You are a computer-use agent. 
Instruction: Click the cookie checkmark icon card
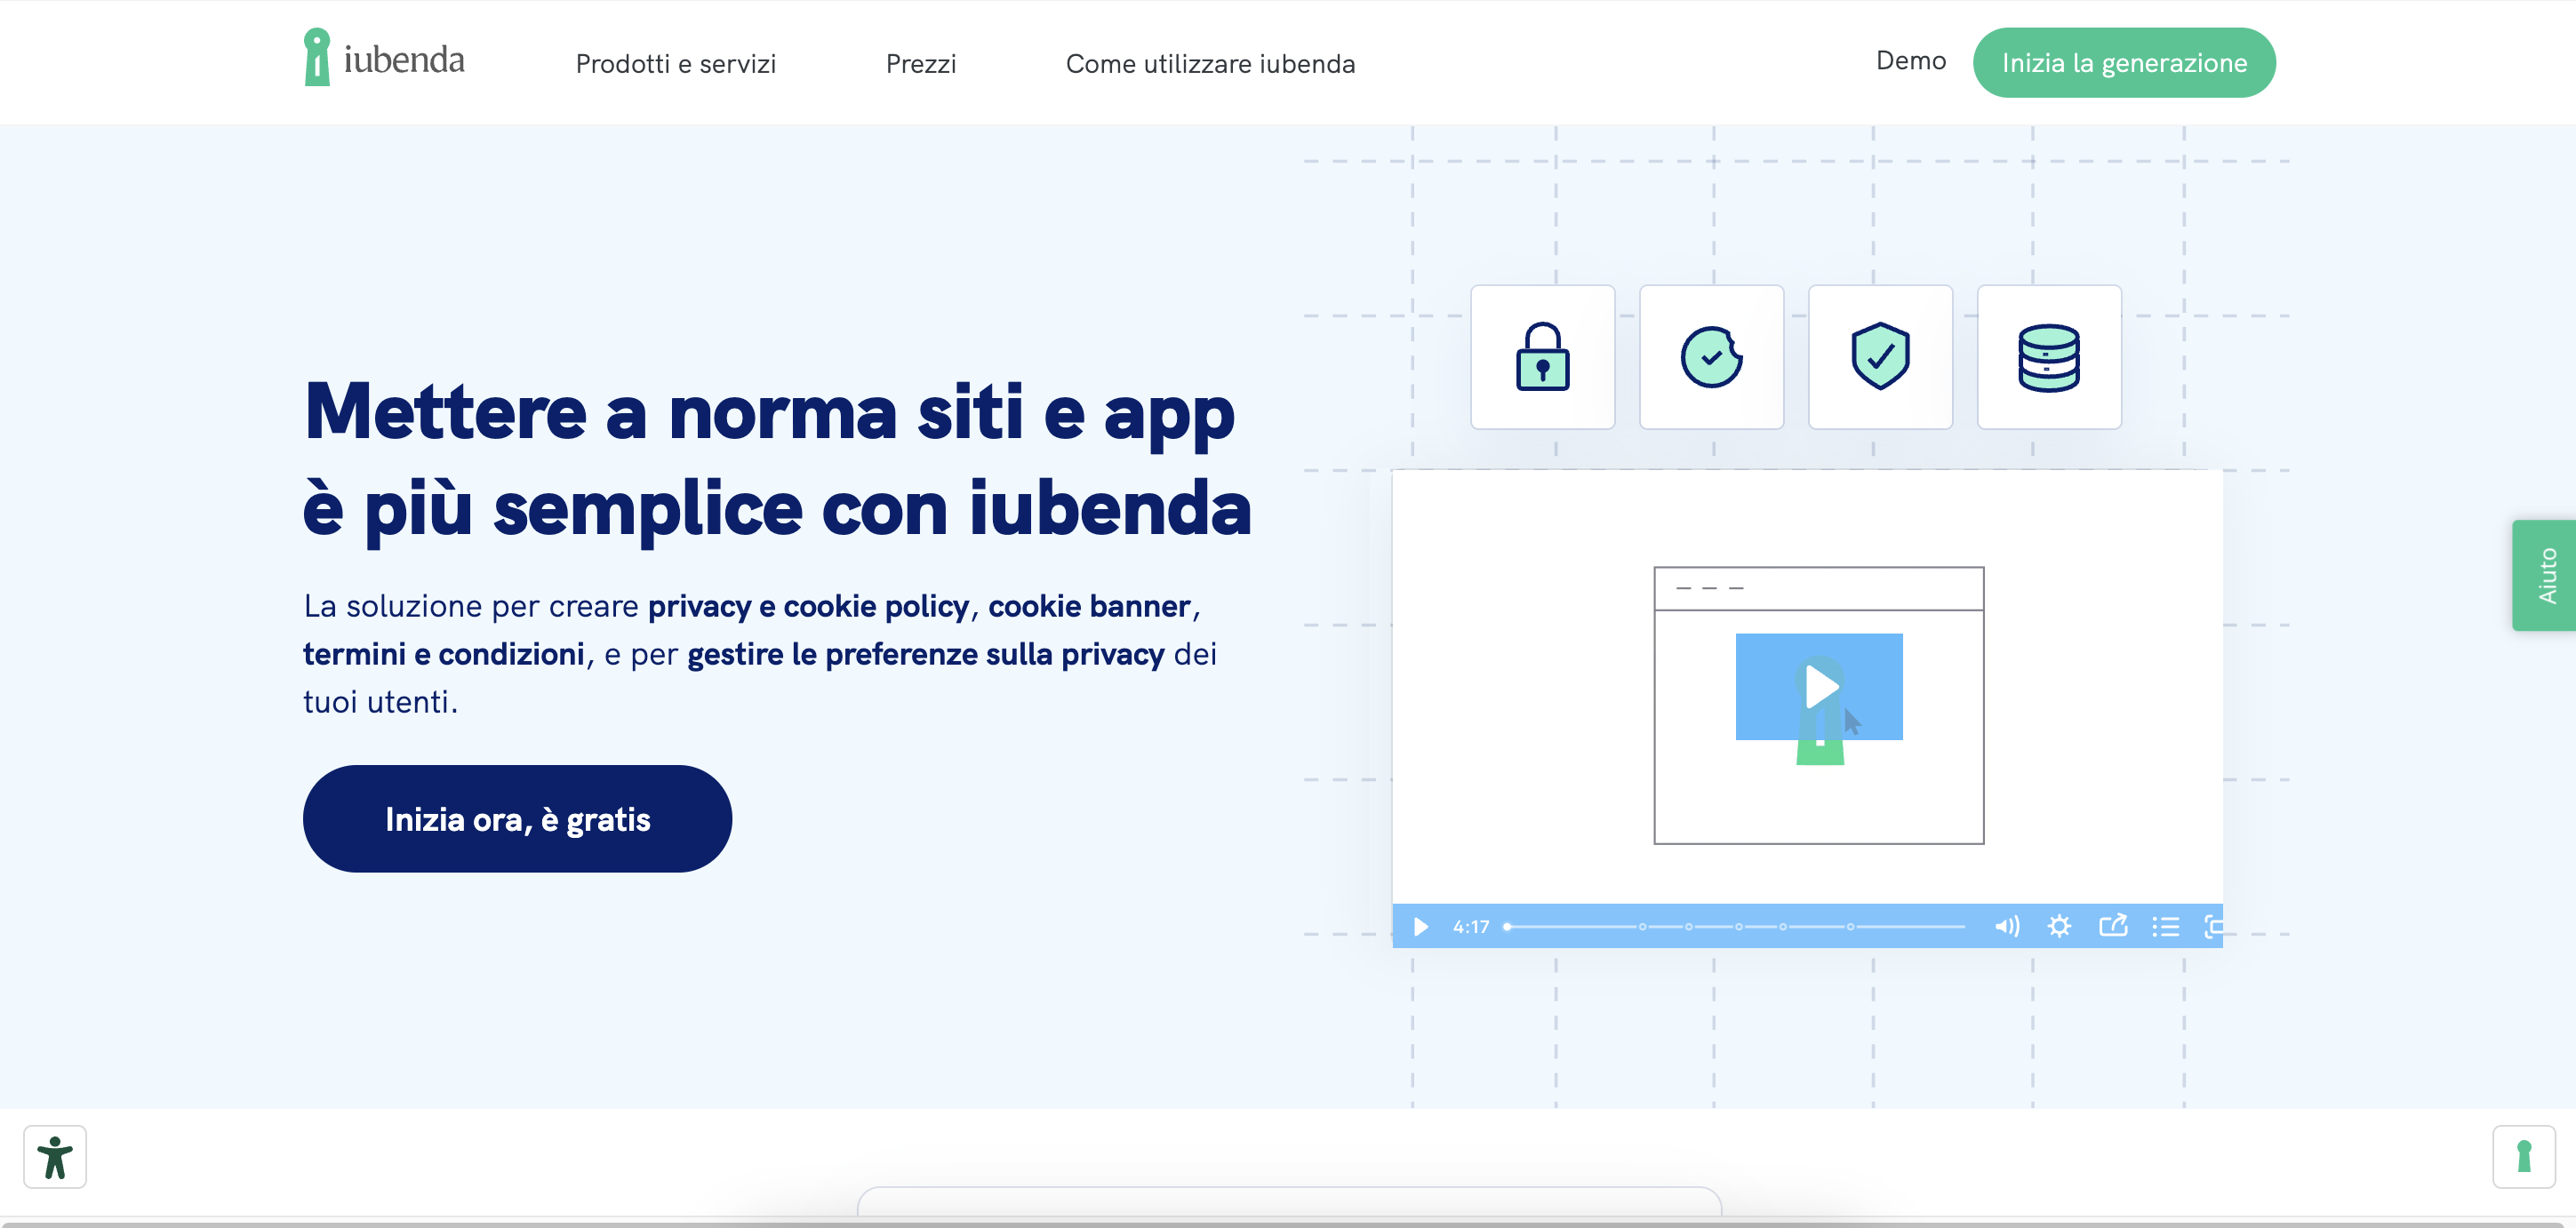pyautogui.click(x=1711, y=357)
